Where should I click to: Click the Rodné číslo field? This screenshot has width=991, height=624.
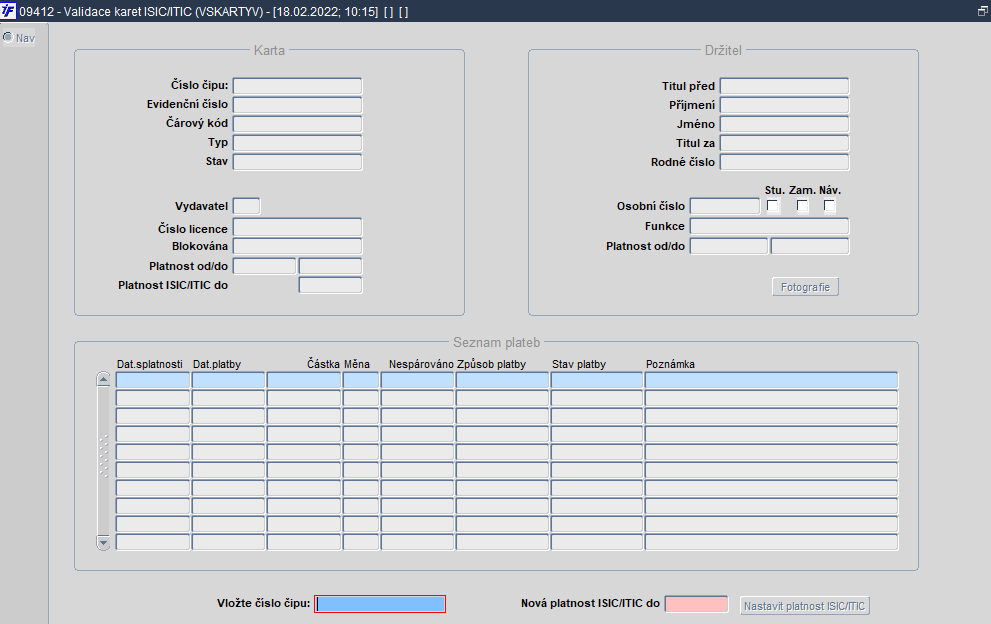coord(784,162)
